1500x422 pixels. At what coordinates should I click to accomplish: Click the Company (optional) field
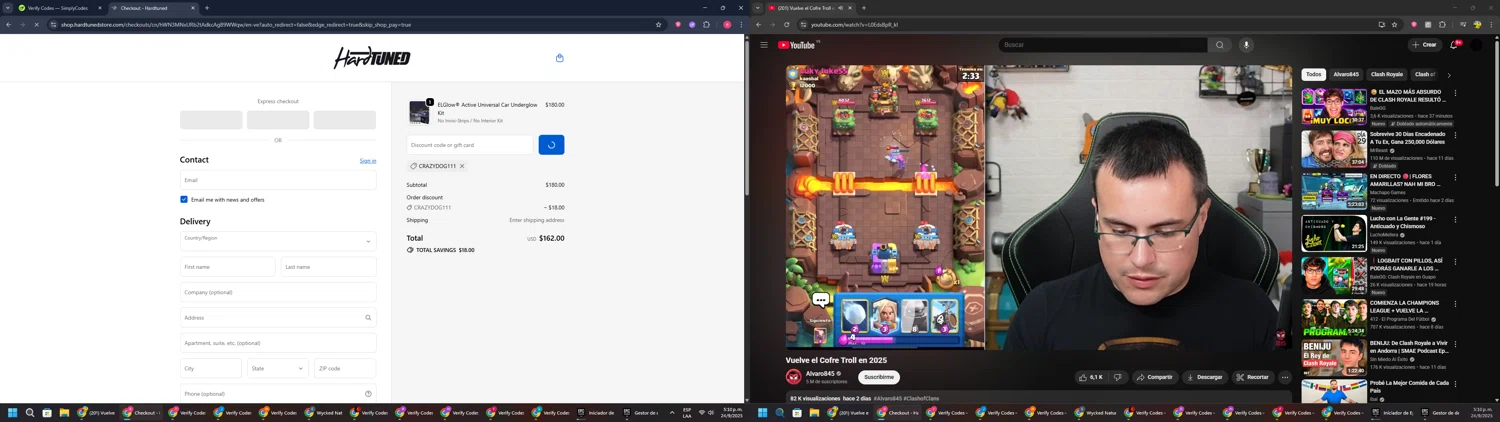(278, 292)
